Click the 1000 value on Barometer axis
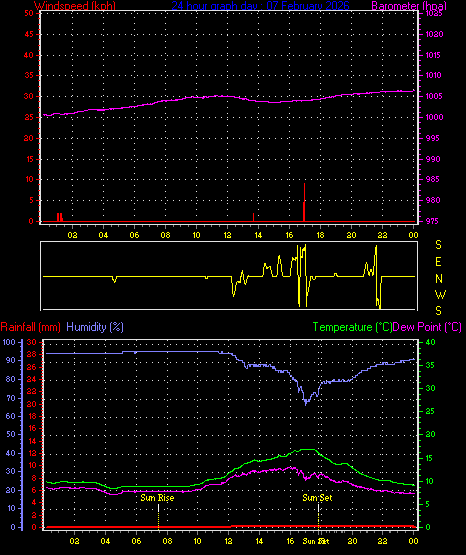The width and height of the screenshot is (466, 555). (434, 117)
